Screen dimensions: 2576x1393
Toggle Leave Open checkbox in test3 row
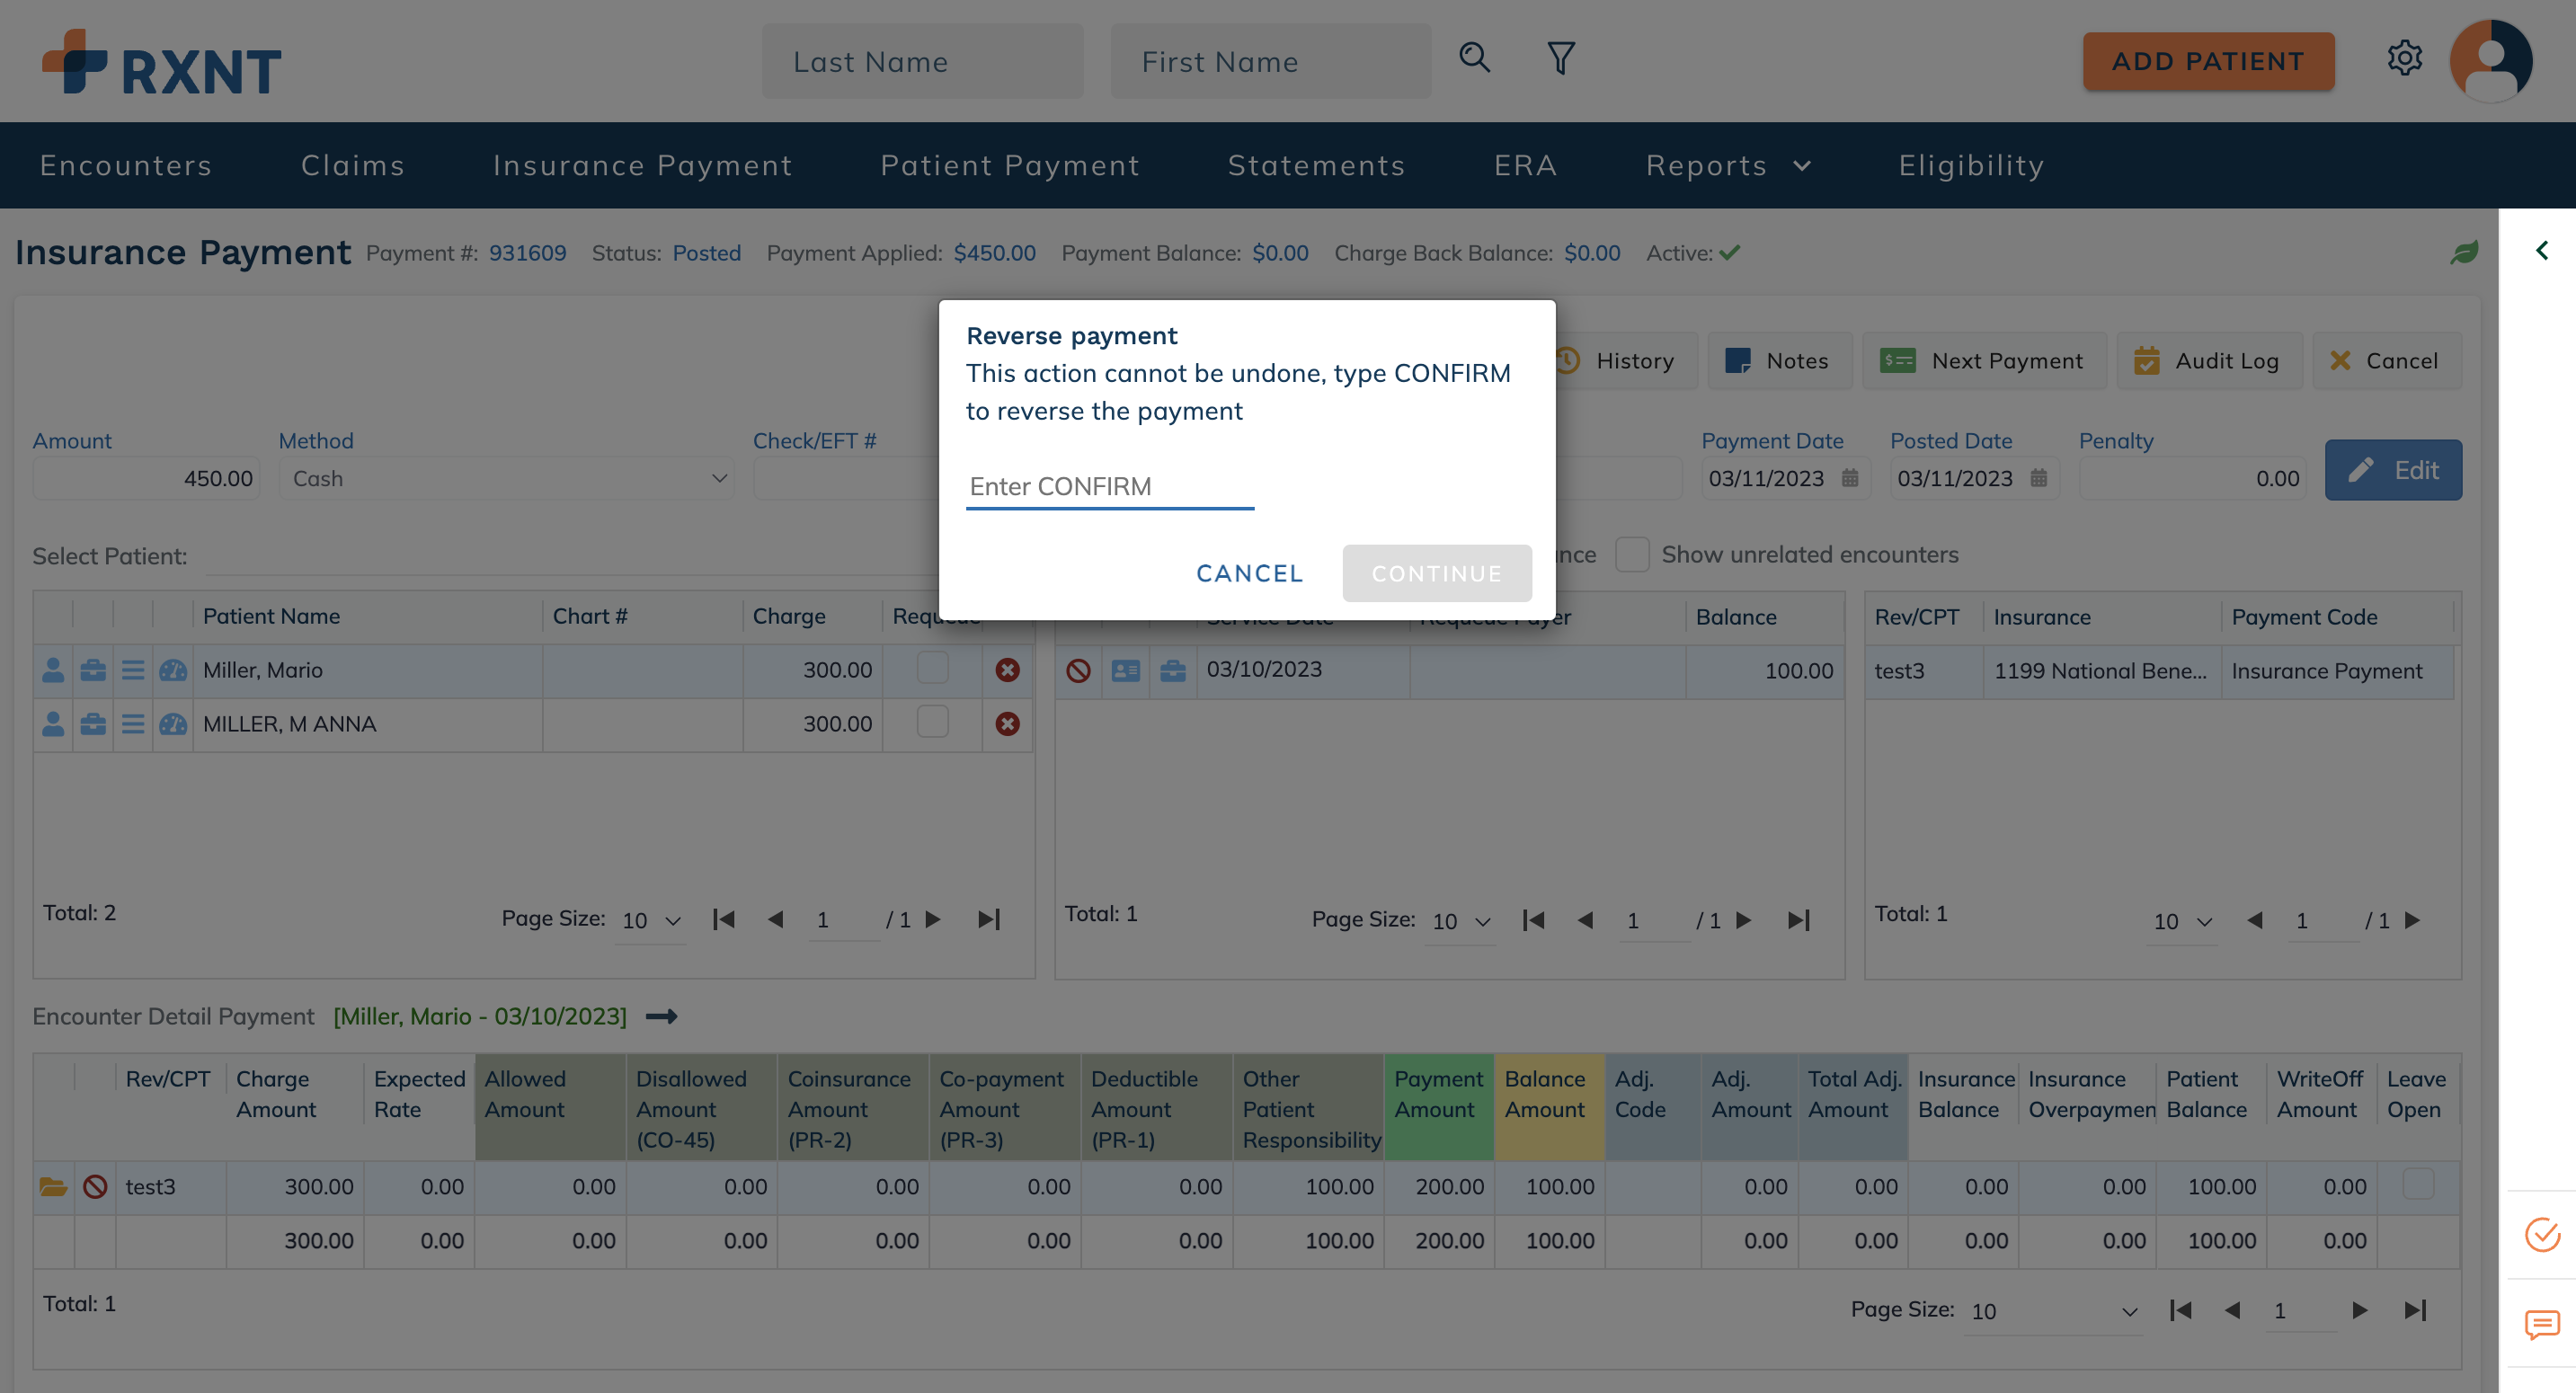tap(2418, 1184)
